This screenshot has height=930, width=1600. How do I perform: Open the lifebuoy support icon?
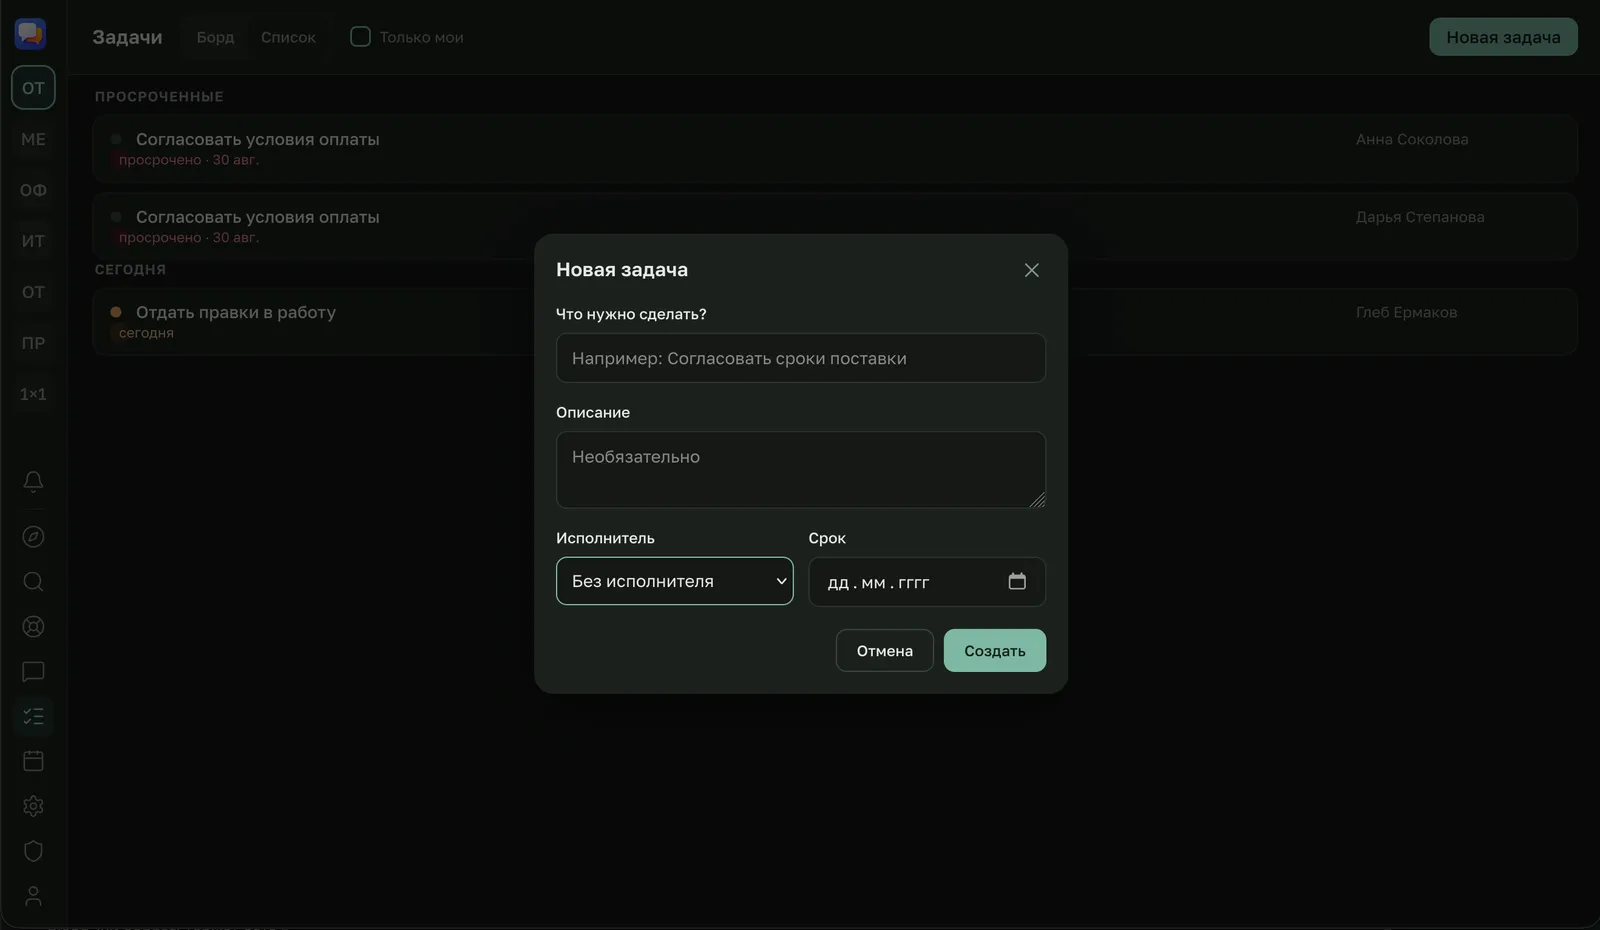[x=33, y=627]
